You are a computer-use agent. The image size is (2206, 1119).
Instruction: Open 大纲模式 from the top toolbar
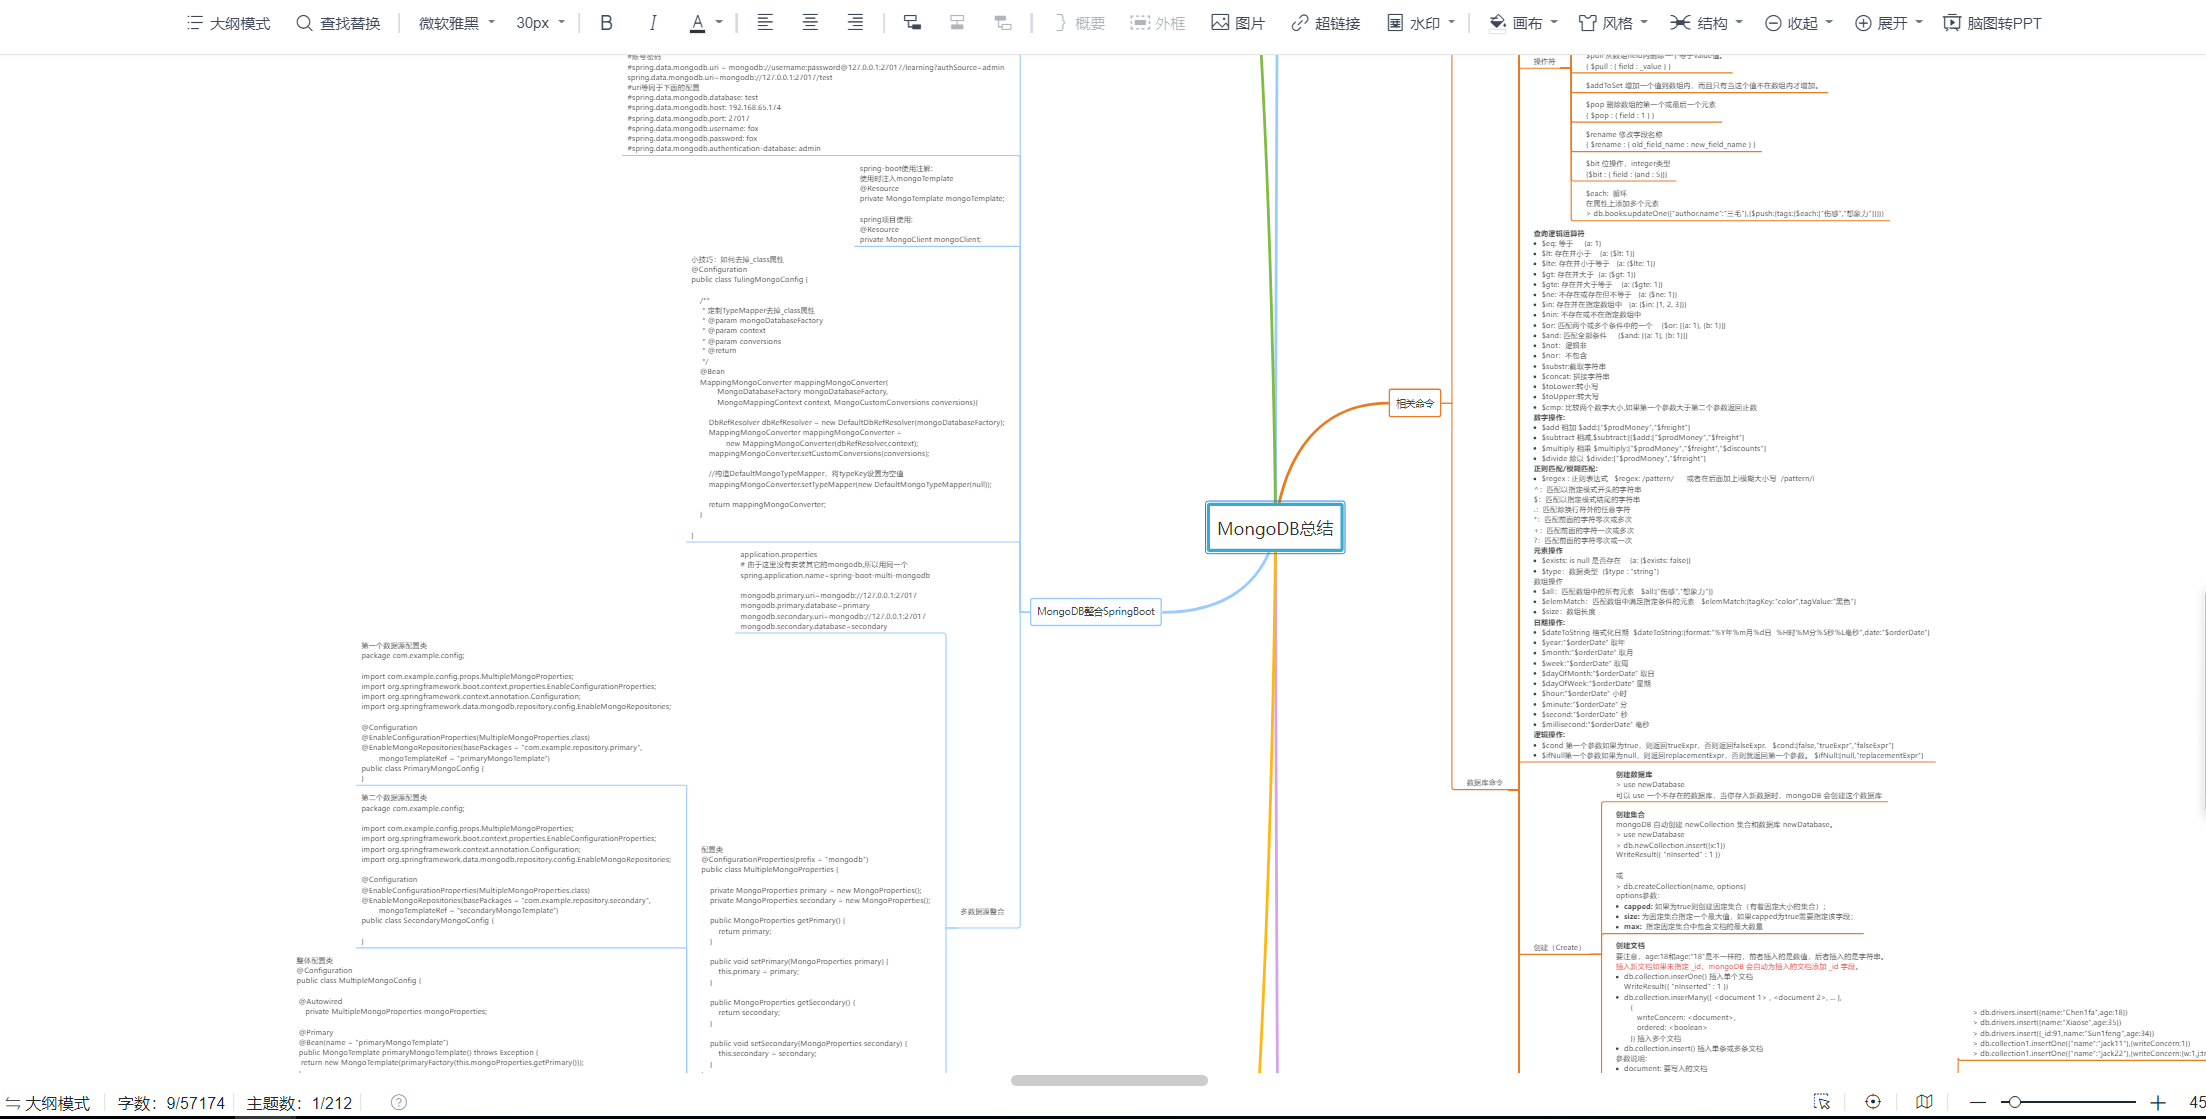pyautogui.click(x=228, y=23)
